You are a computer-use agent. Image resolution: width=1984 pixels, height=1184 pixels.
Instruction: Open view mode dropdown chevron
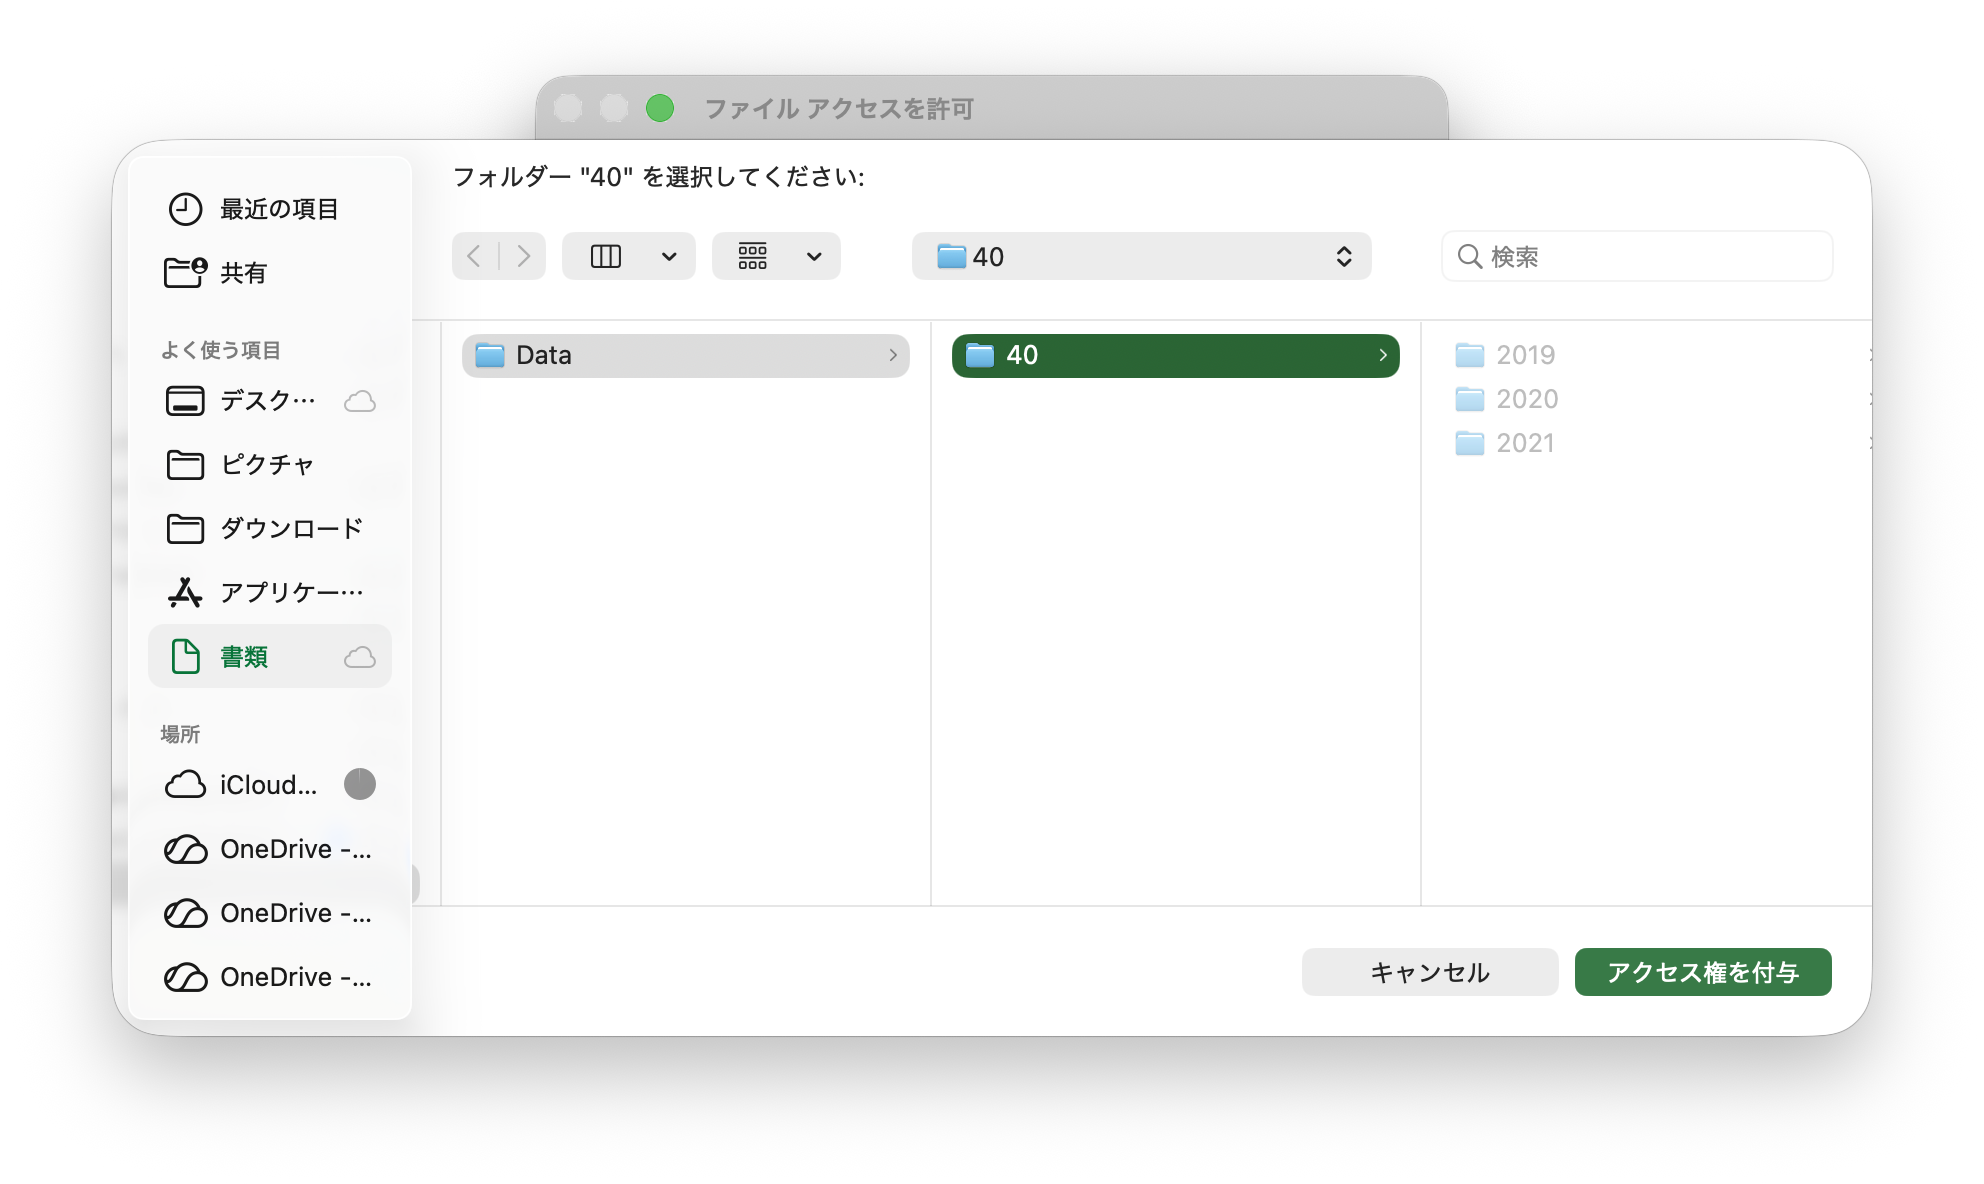[669, 257]
